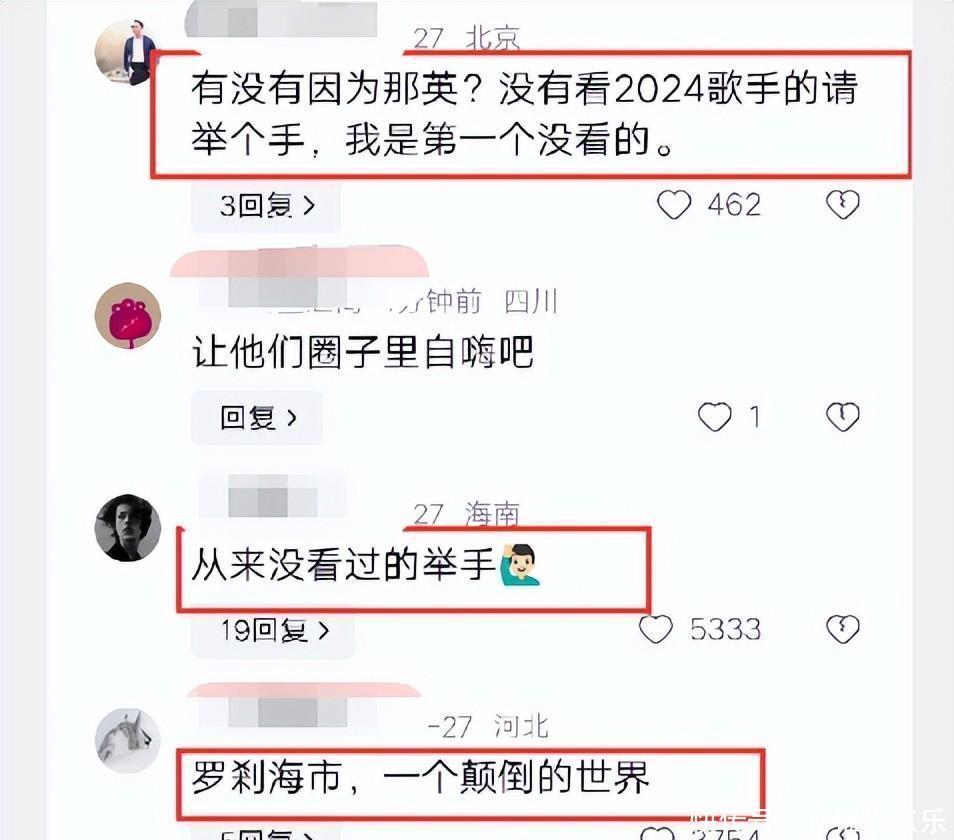Like the Sichuan comment with 1 like

[714, 417]
